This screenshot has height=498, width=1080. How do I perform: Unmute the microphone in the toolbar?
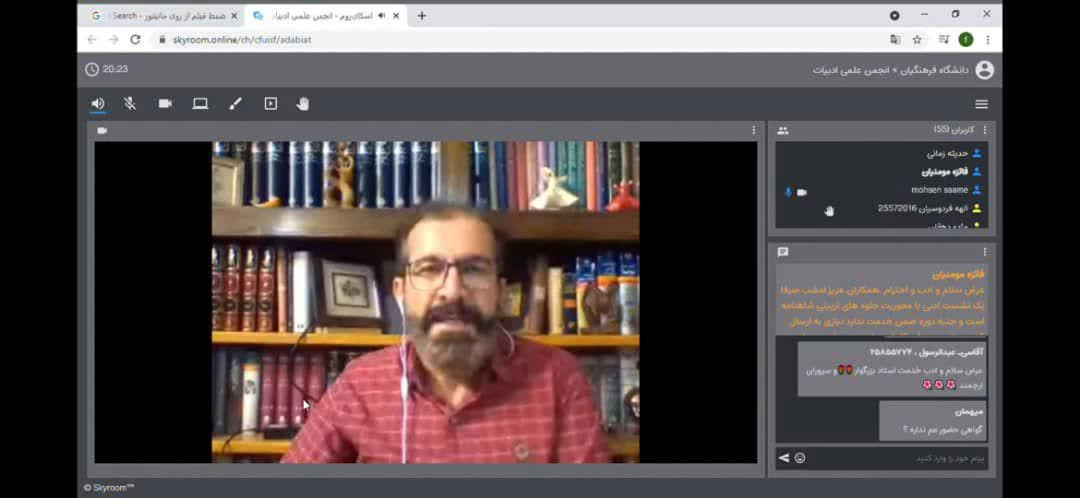point(130,104)
